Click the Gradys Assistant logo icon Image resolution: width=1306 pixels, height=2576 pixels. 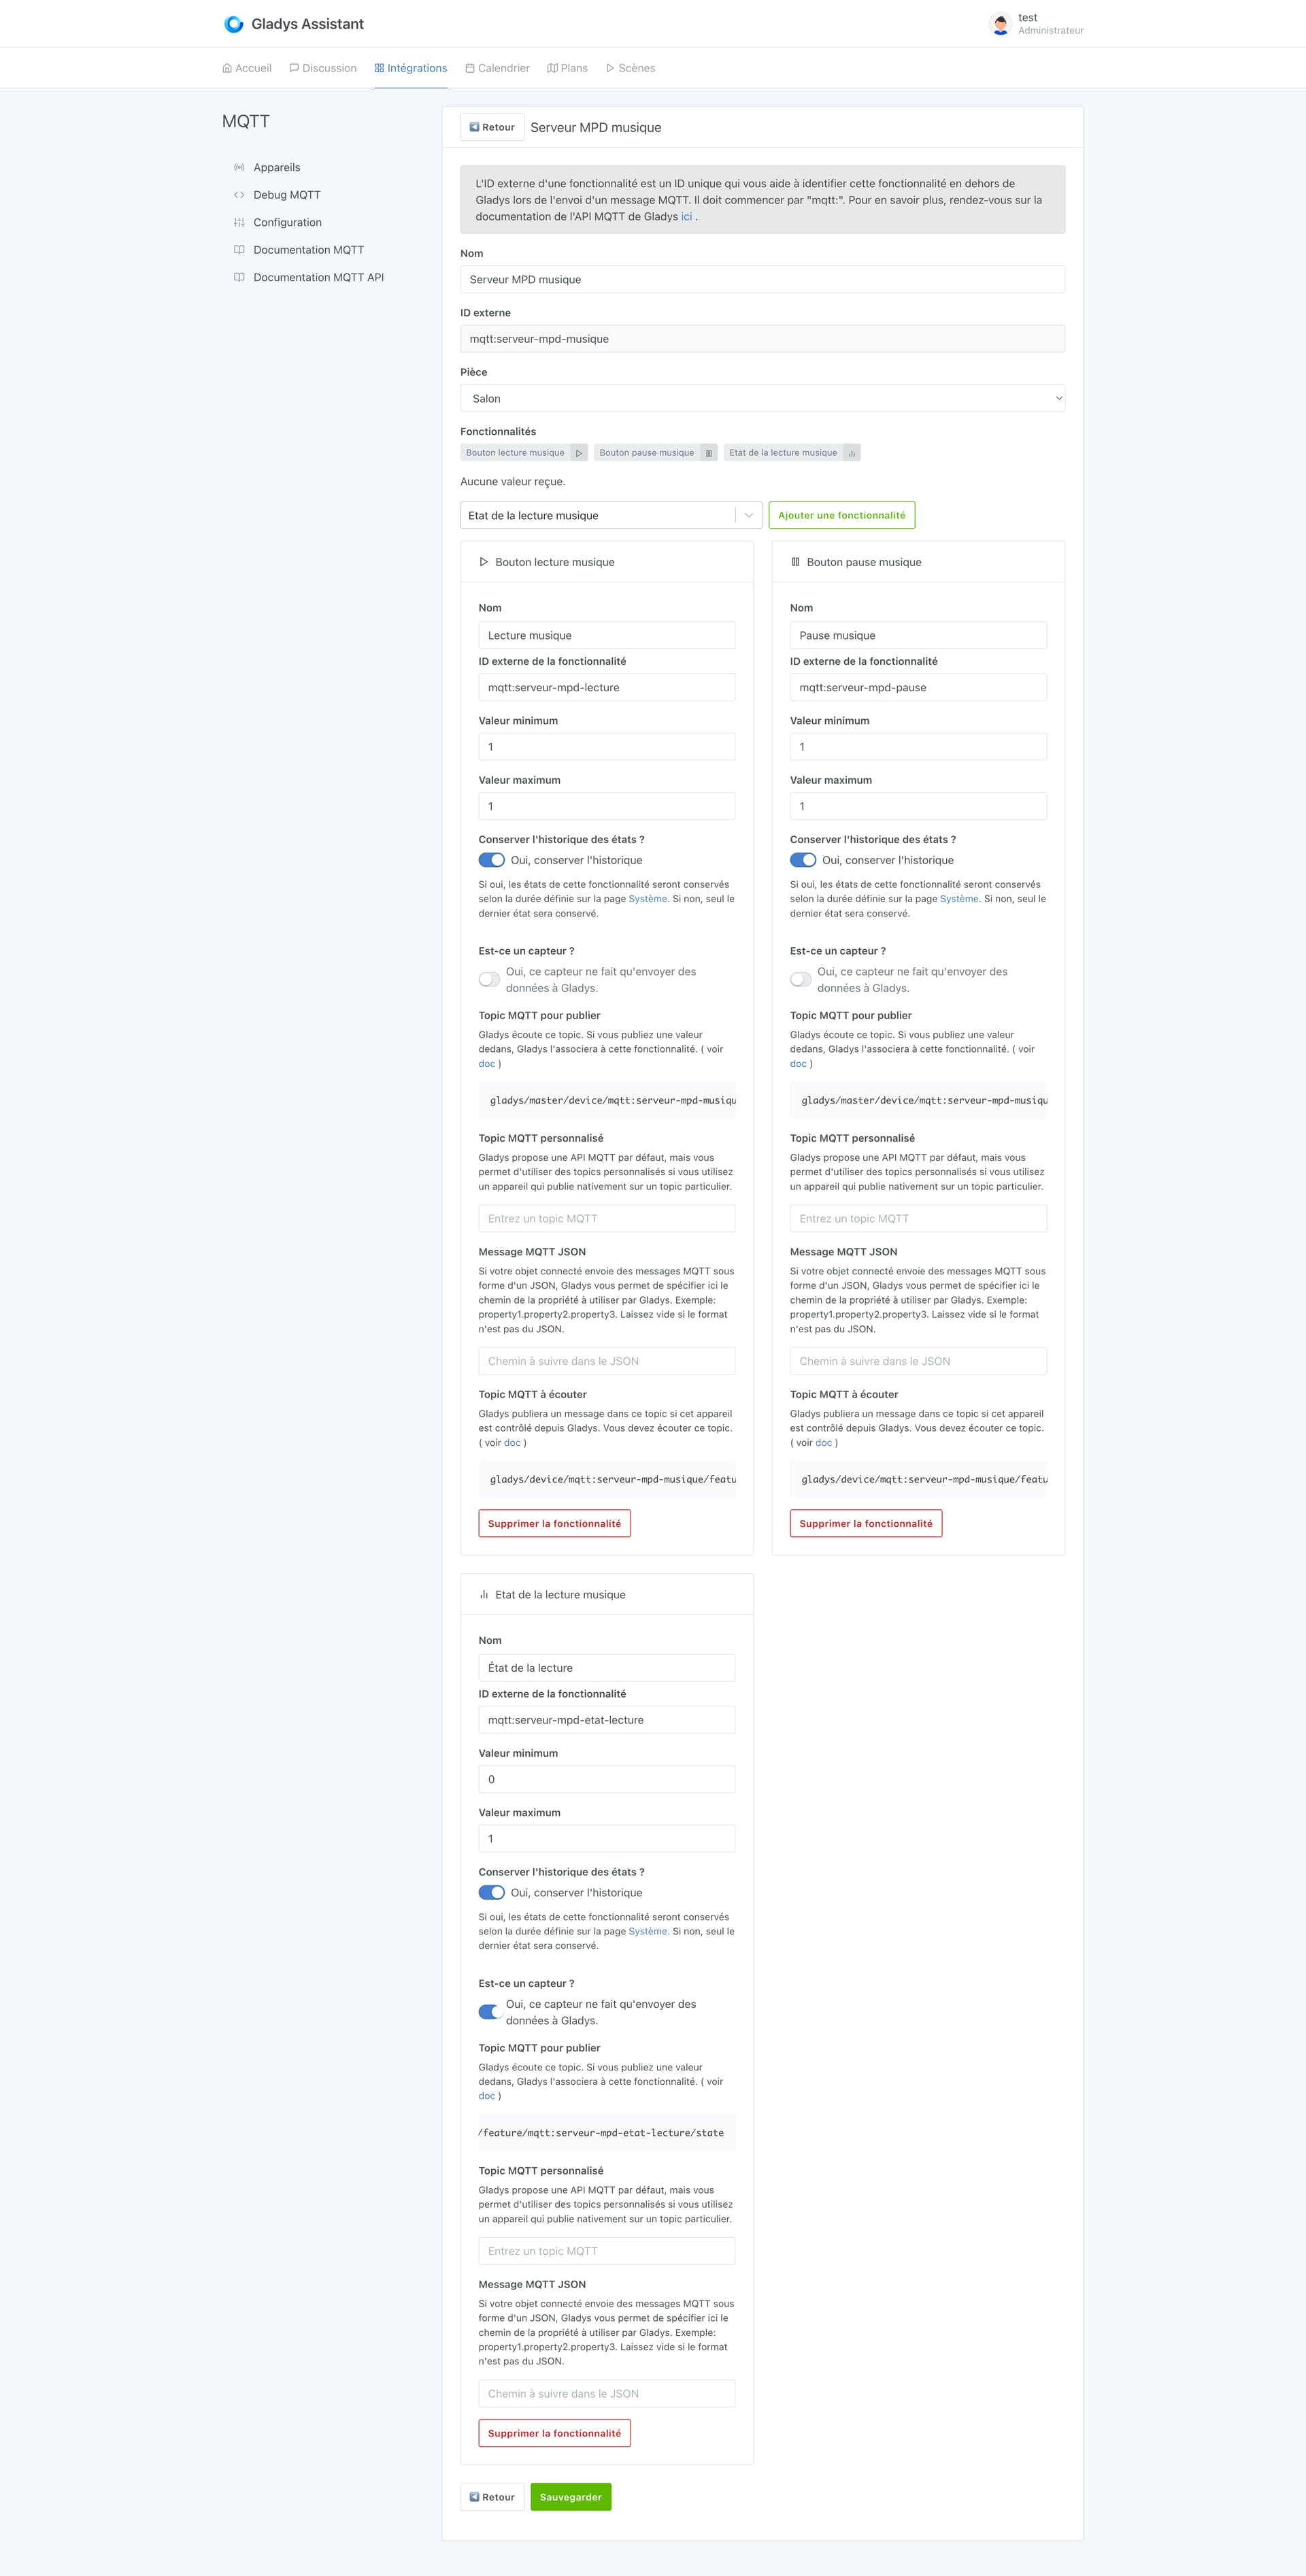pyautogui.click(x=234, y=24)
